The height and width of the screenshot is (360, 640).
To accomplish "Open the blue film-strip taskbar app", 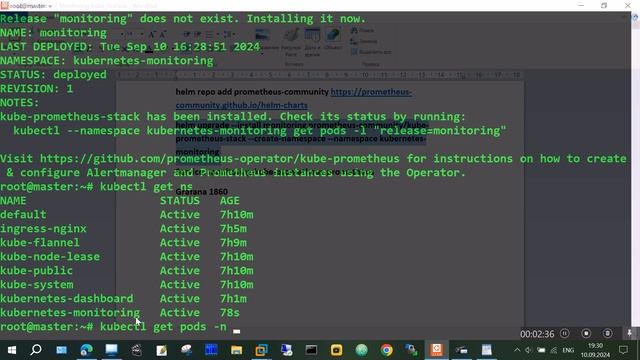I will click(211, 350).
